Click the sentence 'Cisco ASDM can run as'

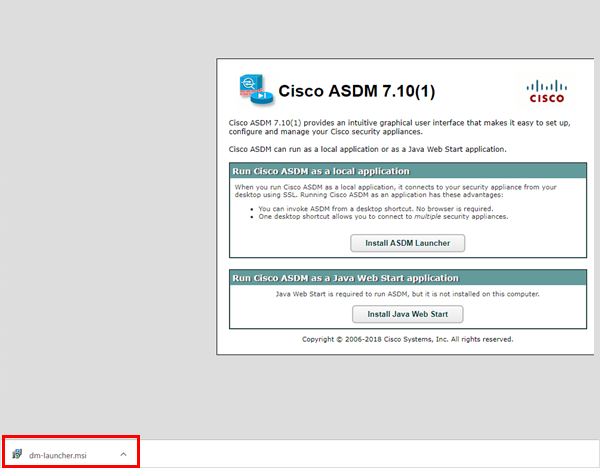click(x=366, y=149)
